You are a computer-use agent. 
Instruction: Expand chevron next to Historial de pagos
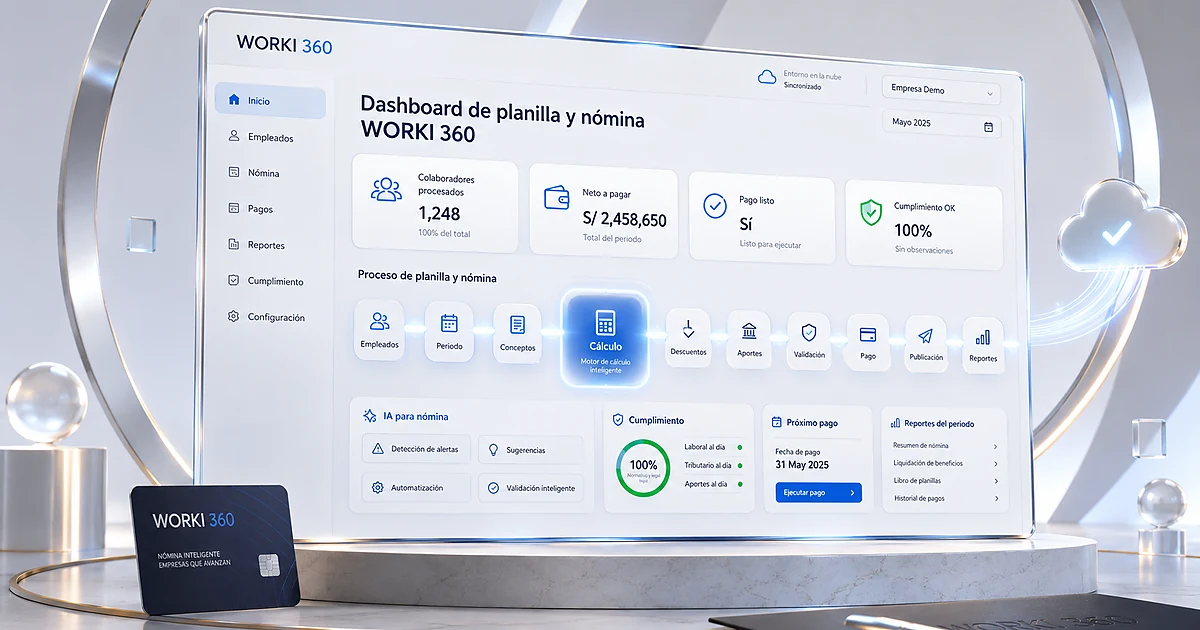coord(995,498)
